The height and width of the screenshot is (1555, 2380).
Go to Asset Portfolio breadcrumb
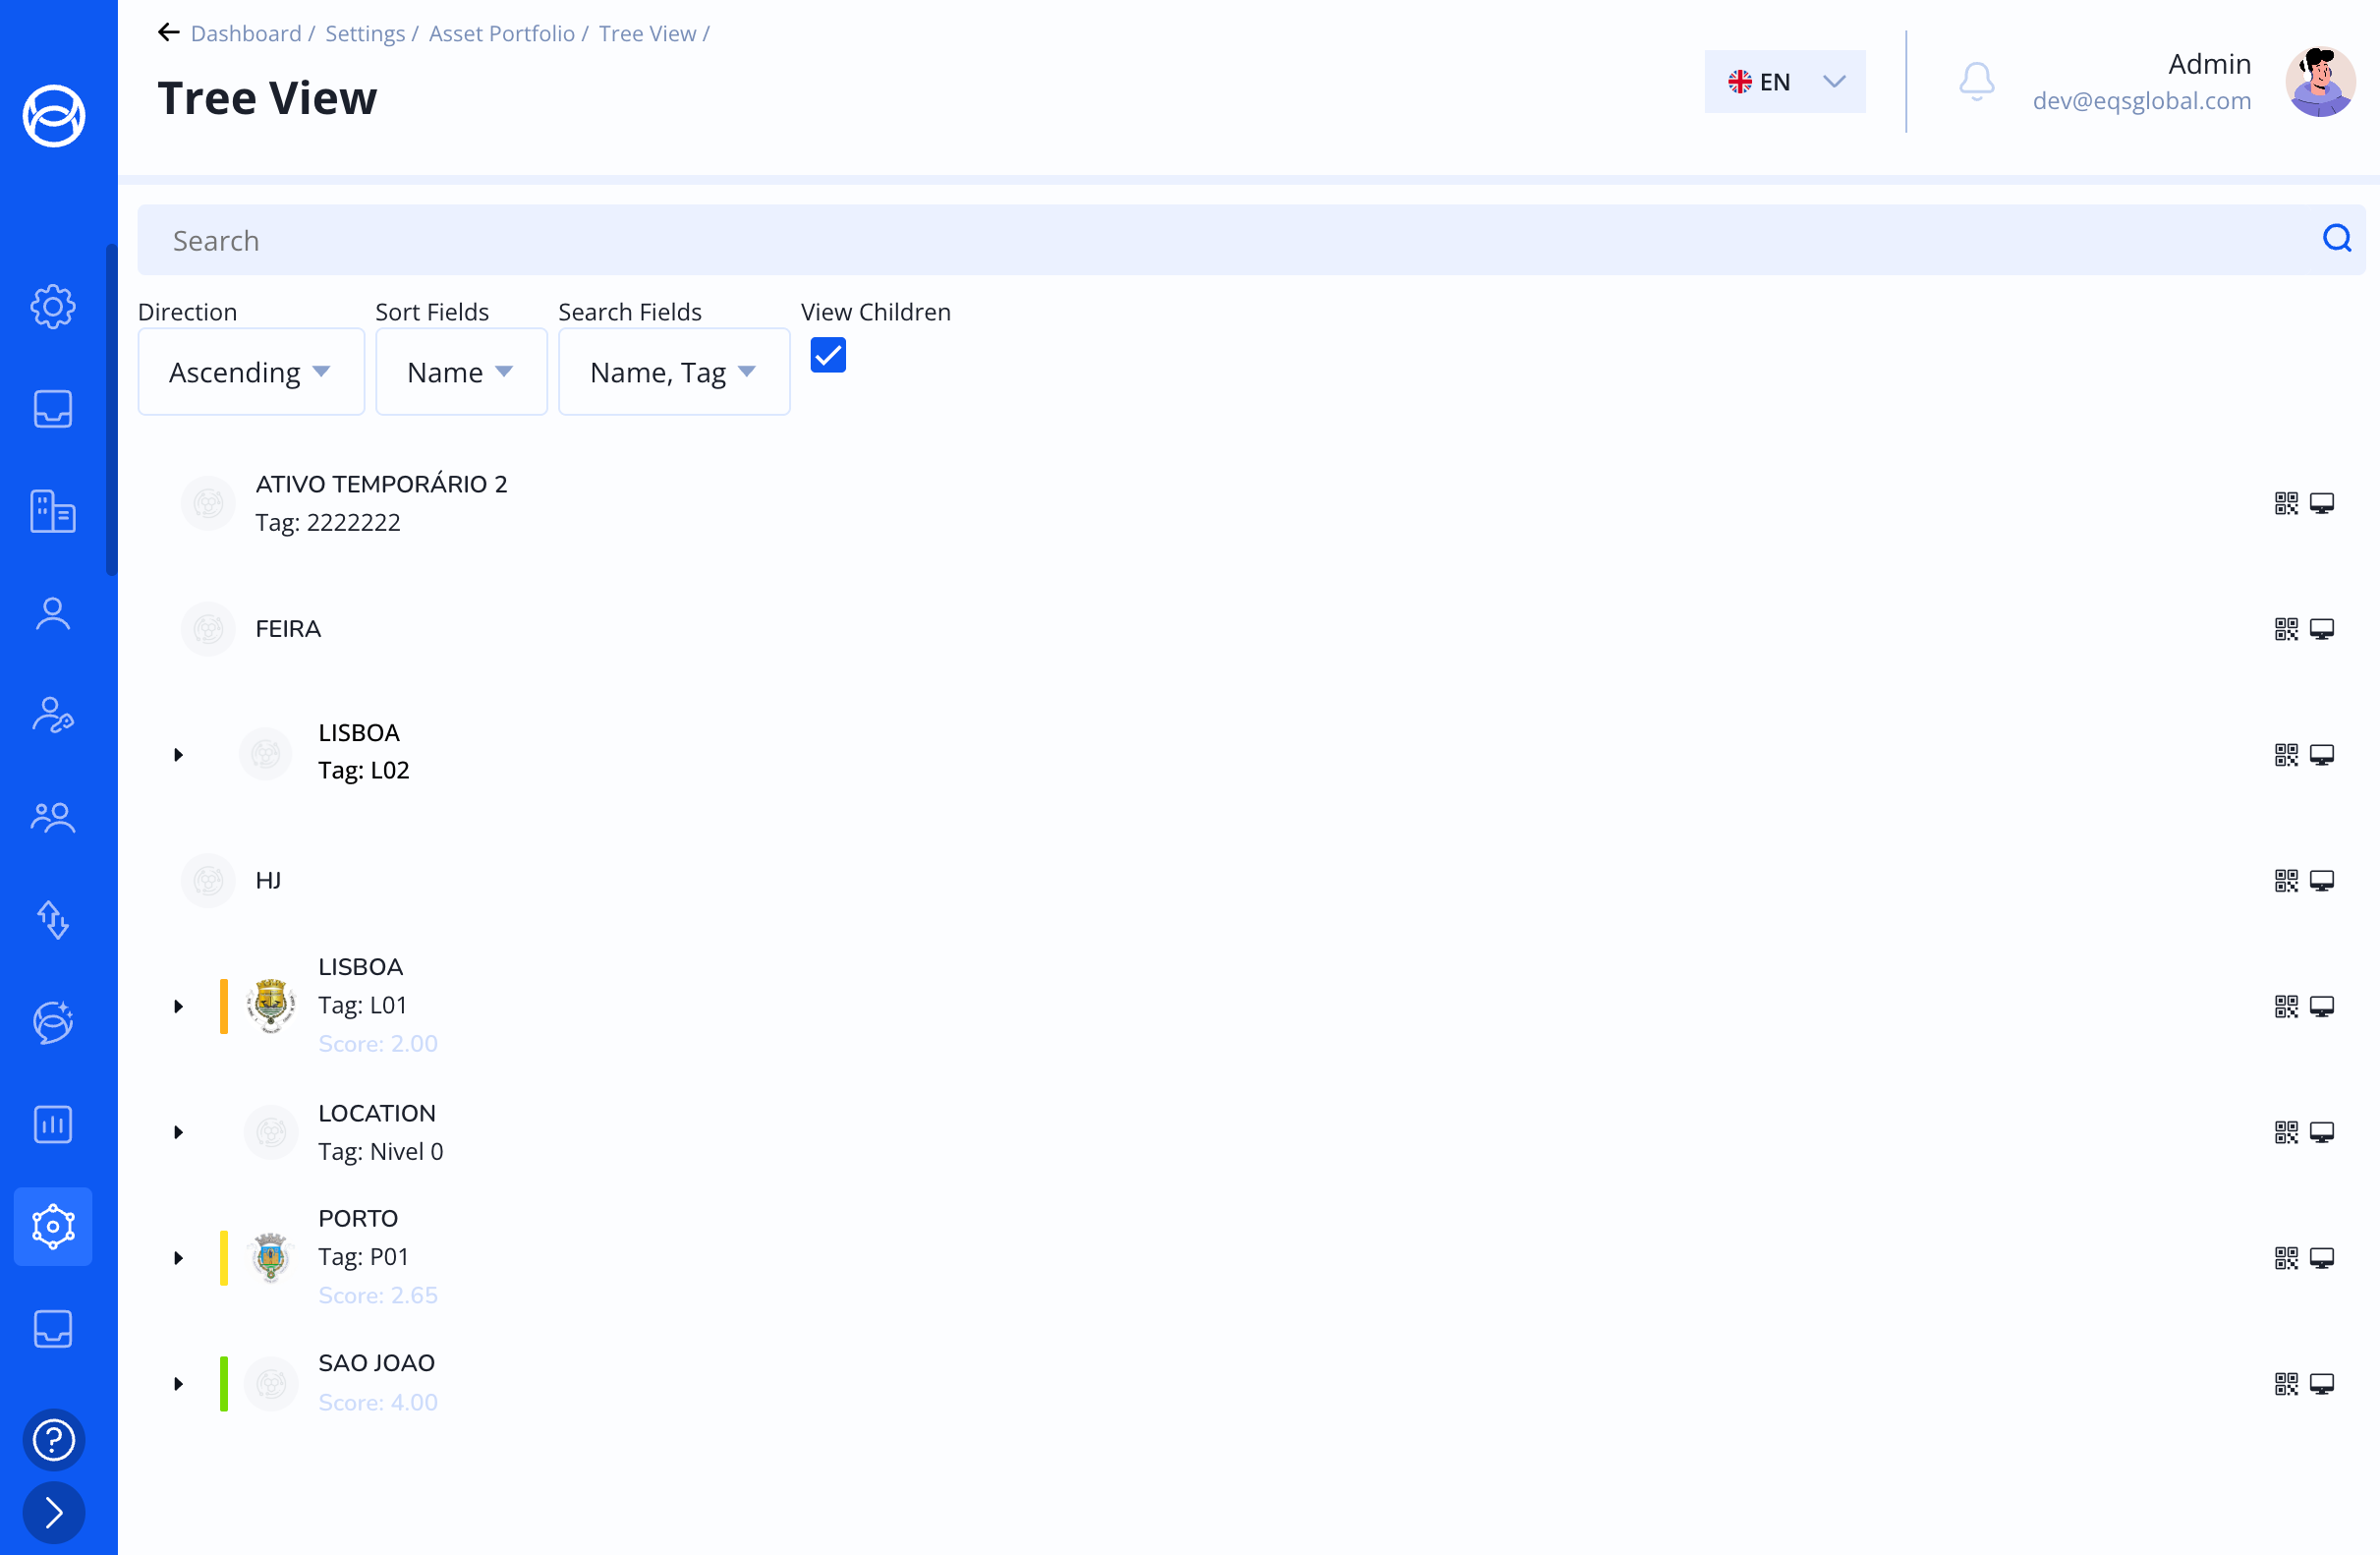tap(501, 33)
